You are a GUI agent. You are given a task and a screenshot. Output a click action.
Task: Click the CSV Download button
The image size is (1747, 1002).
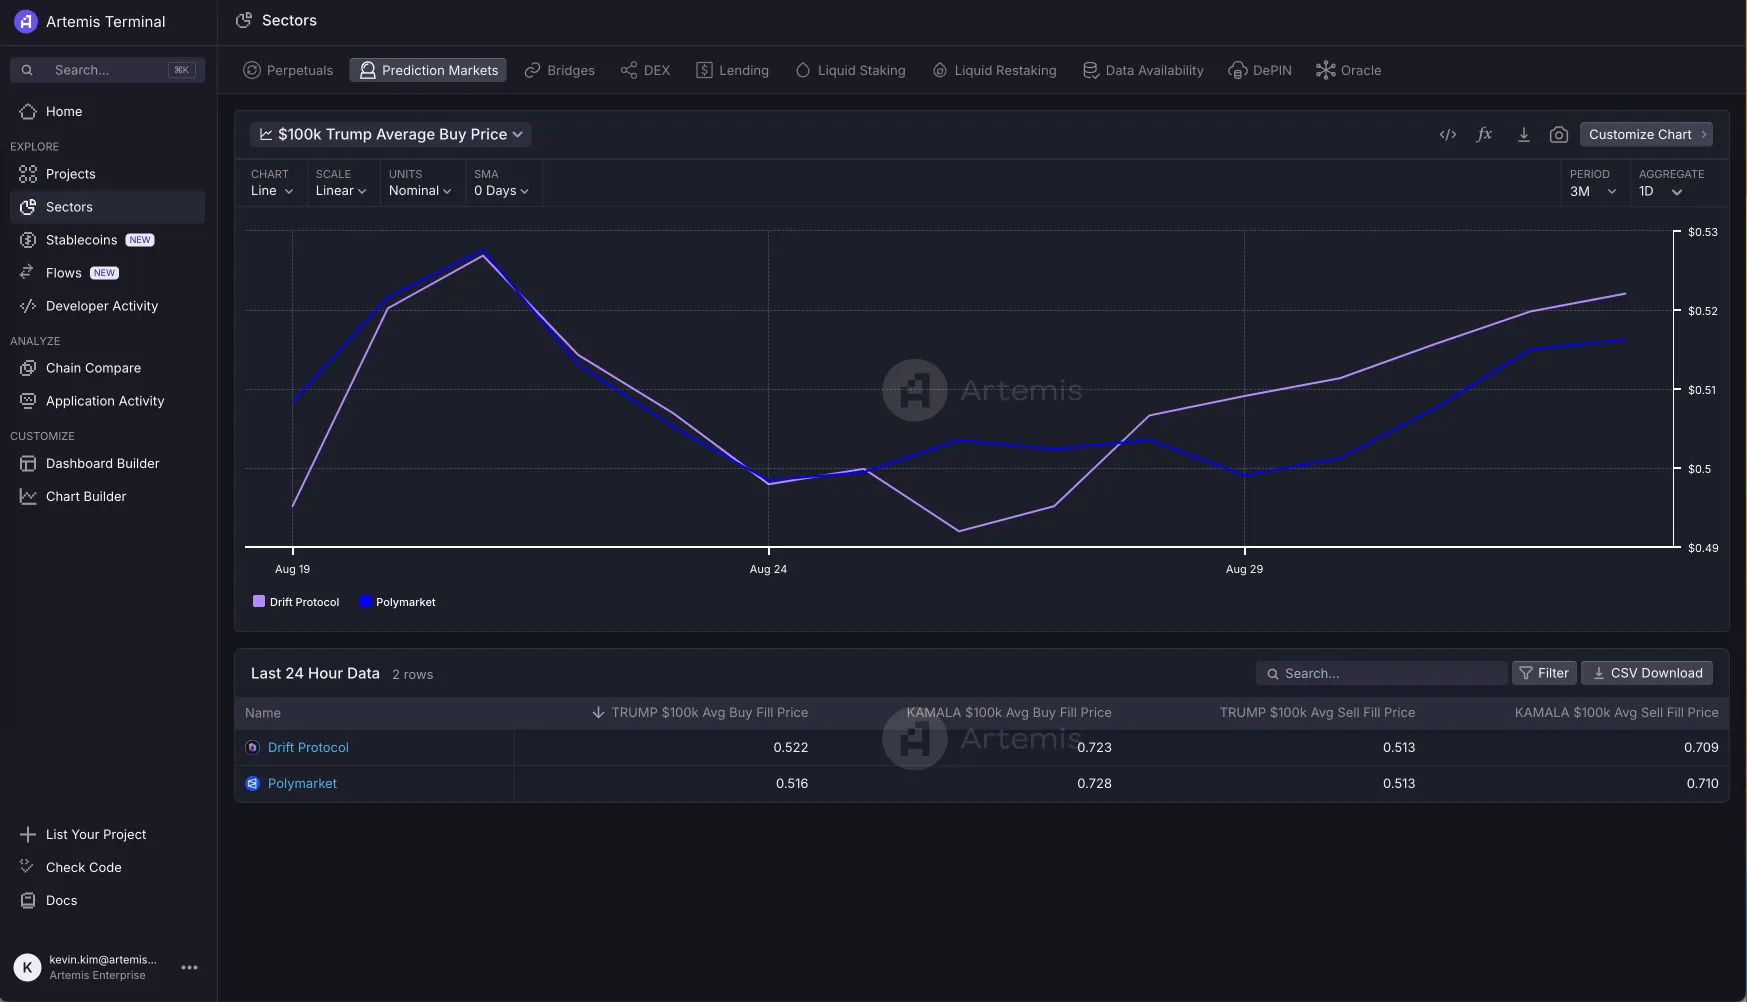click(1647, 673)
